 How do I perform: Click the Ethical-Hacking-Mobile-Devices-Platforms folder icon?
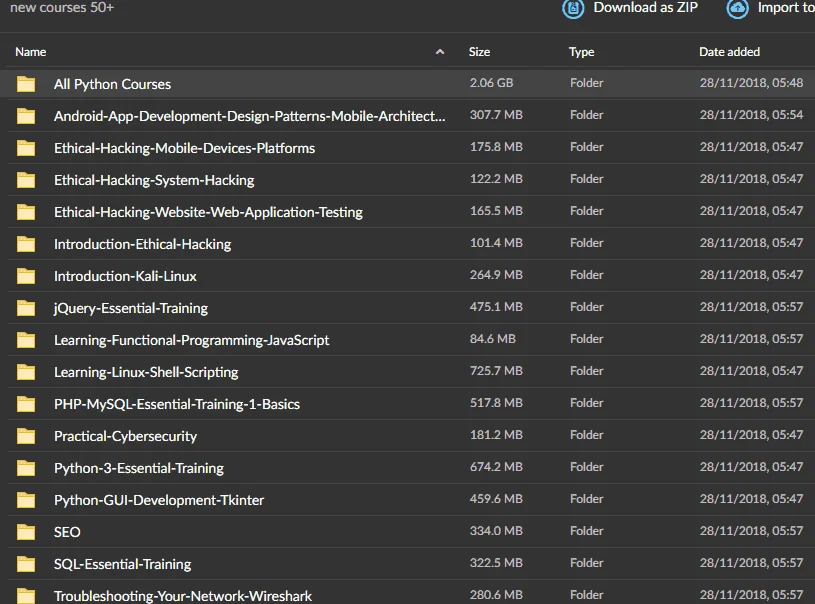pyautogui.click(x=26, y=148)
